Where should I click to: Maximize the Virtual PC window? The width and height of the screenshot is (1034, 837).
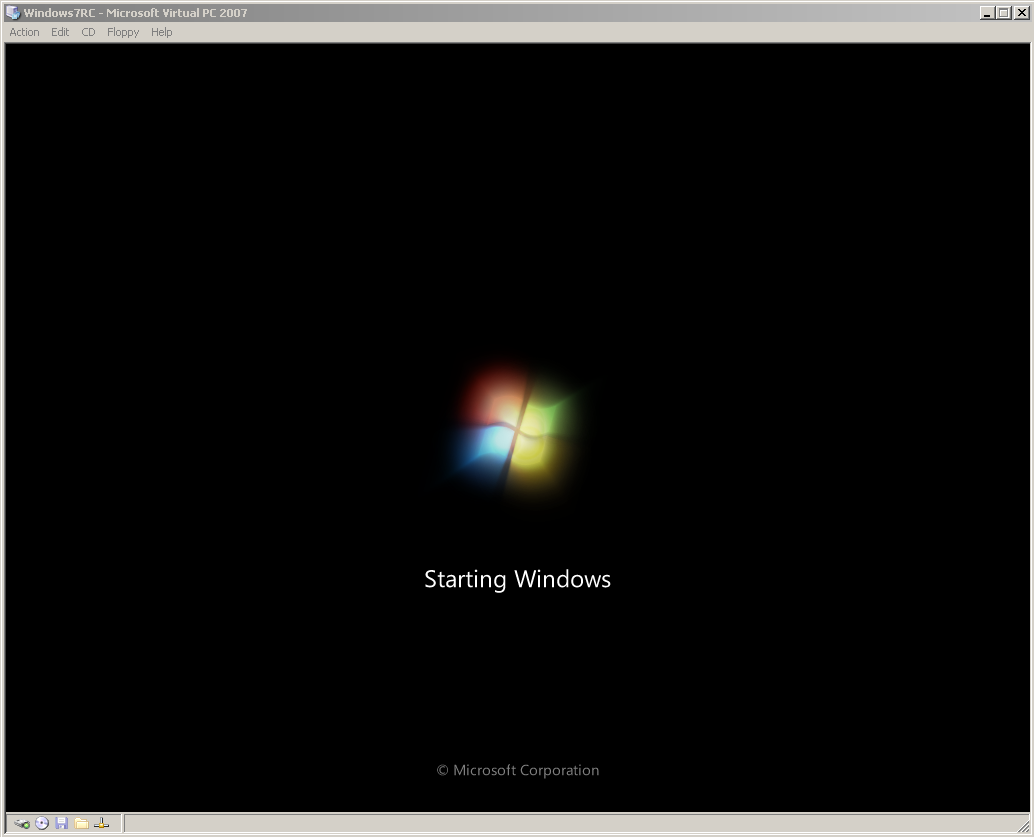pos(1004,13)
